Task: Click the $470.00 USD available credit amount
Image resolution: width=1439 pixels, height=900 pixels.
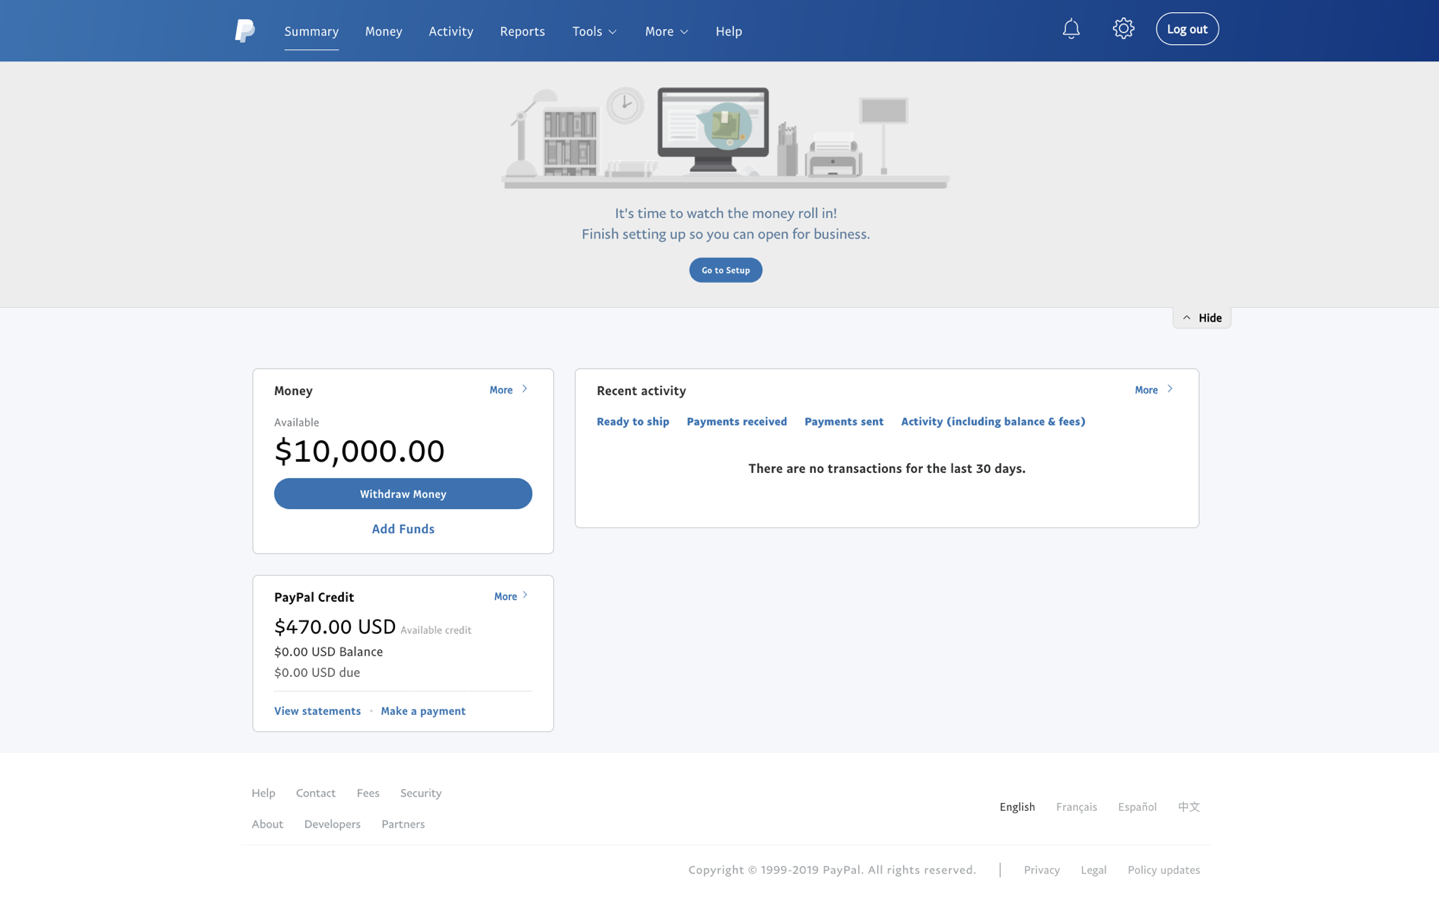Action: [x=335, y=627]
